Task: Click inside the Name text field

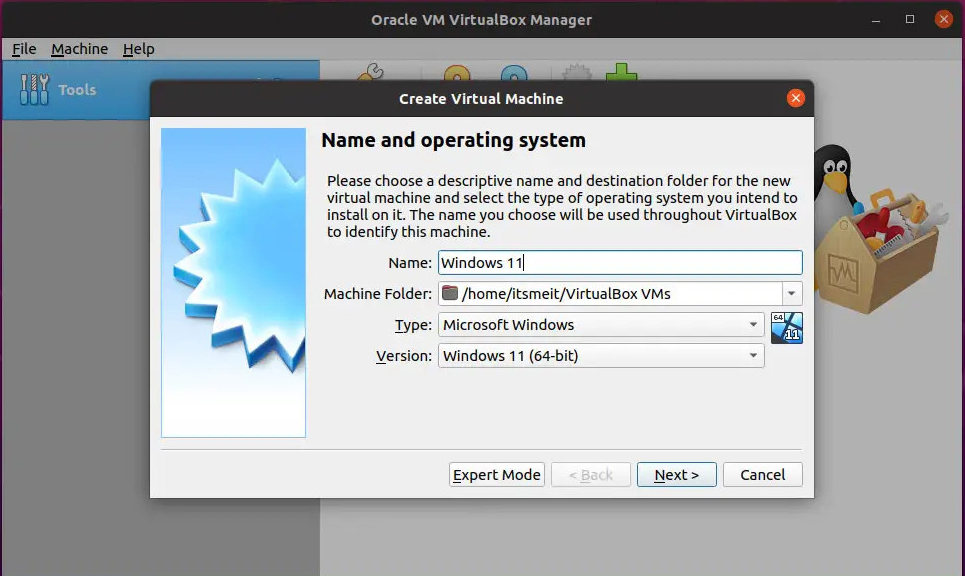Action: click(x=618, y=262)
